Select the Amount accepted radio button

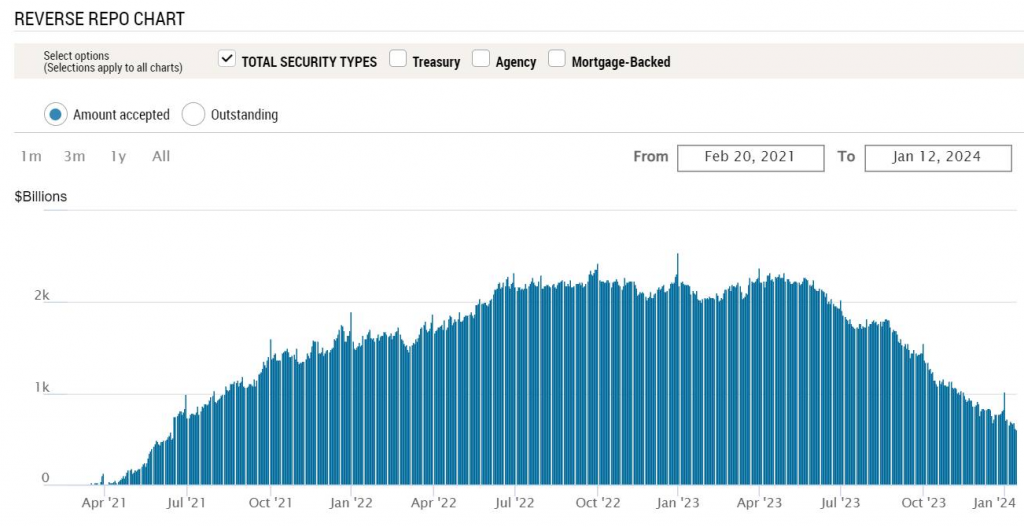(x=55, y=114)
